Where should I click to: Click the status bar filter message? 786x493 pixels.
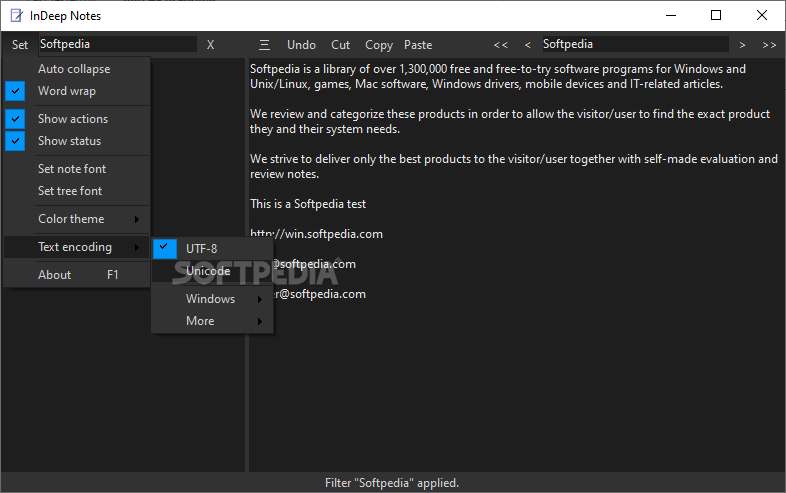(392, 483)
